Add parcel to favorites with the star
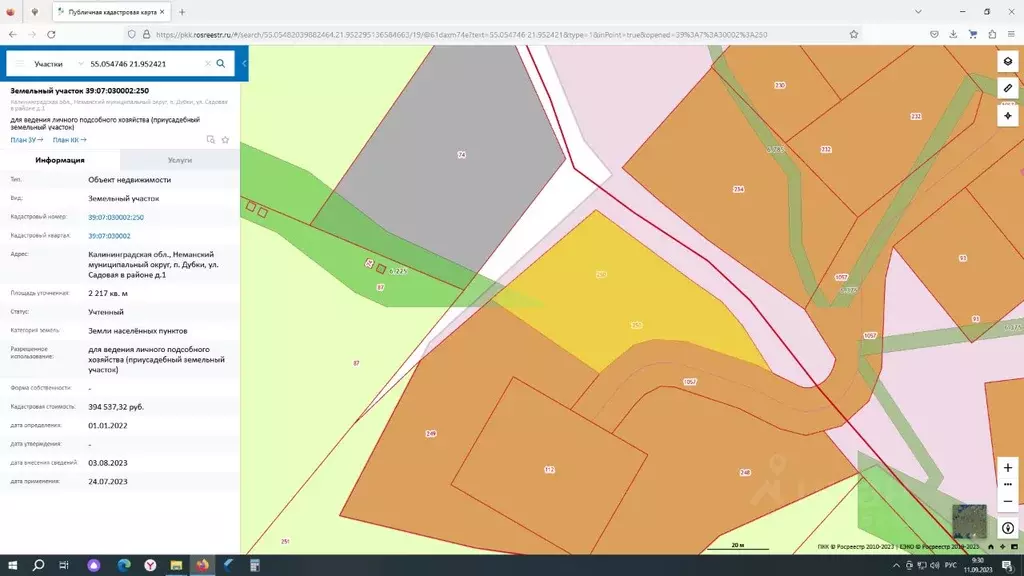This screenshot has width=1024, height=576. pyautogui.click(x=225, y=140)
